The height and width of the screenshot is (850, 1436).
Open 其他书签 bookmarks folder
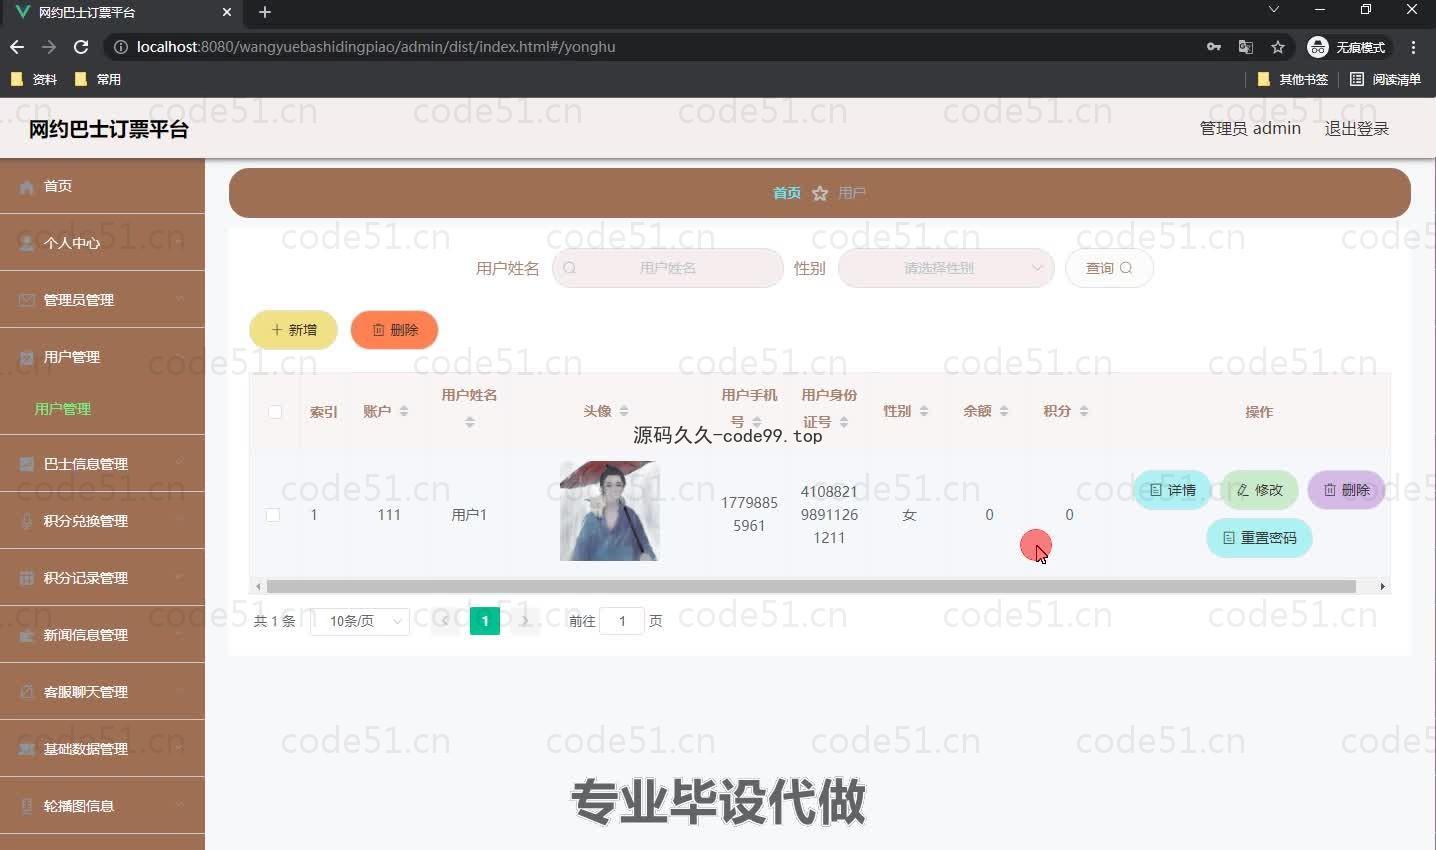(x=1292, y=79)
